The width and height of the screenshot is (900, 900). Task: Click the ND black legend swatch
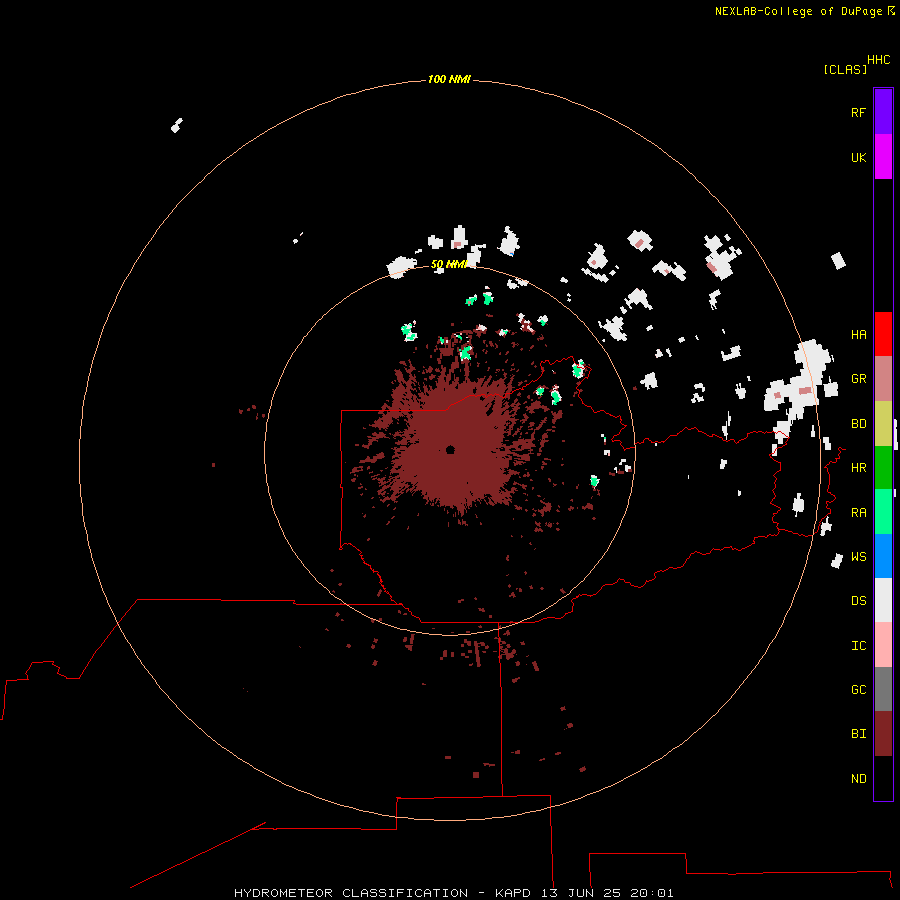click(x=883, y=778)
